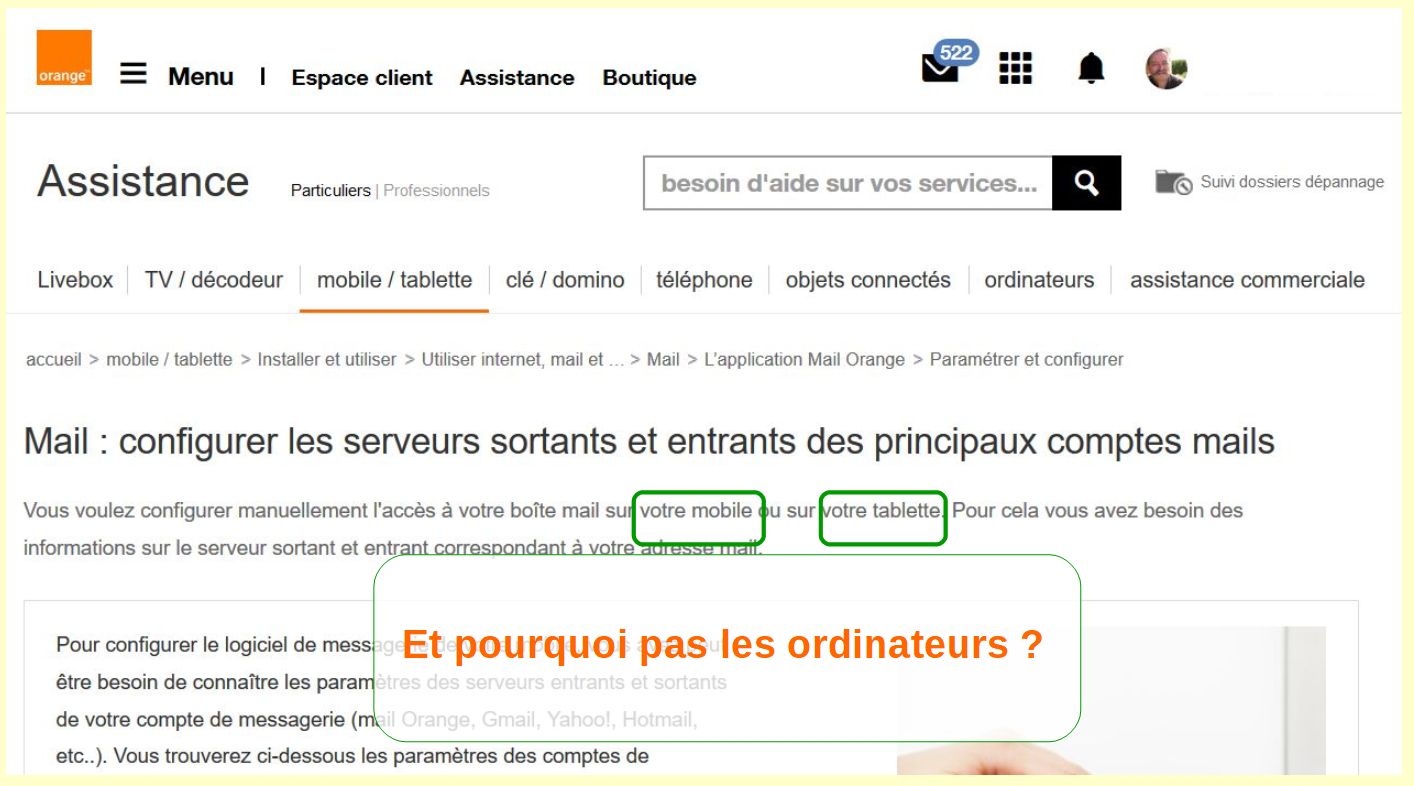Select the objets connectés tab
This screenshot has height=786, width=1414.
[868, 280]
